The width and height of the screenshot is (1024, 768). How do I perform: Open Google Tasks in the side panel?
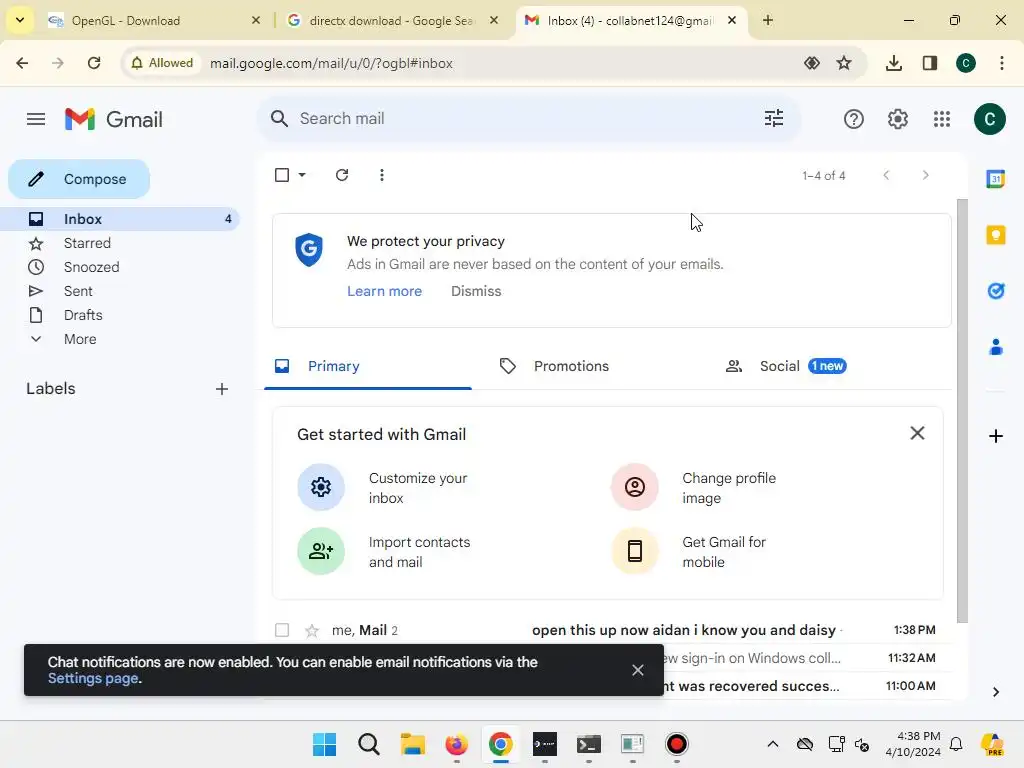[x=995, y=291]
